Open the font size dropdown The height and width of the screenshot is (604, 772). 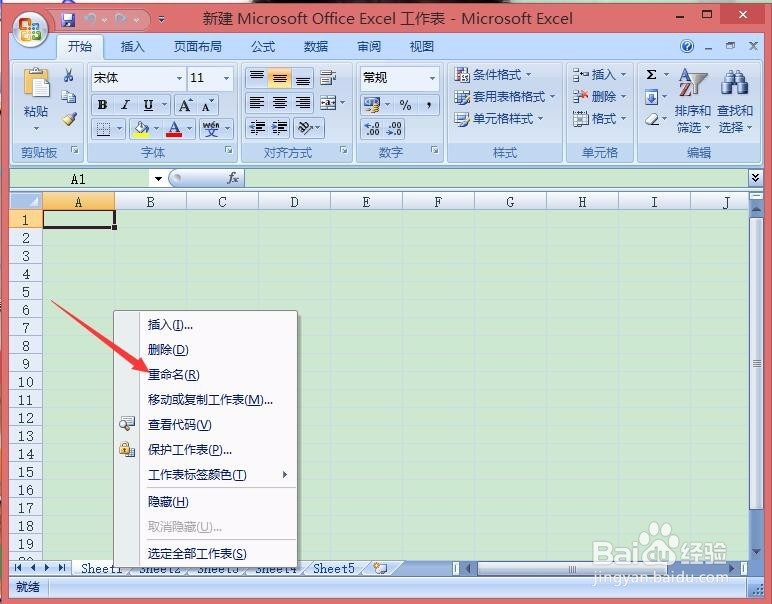226,78
